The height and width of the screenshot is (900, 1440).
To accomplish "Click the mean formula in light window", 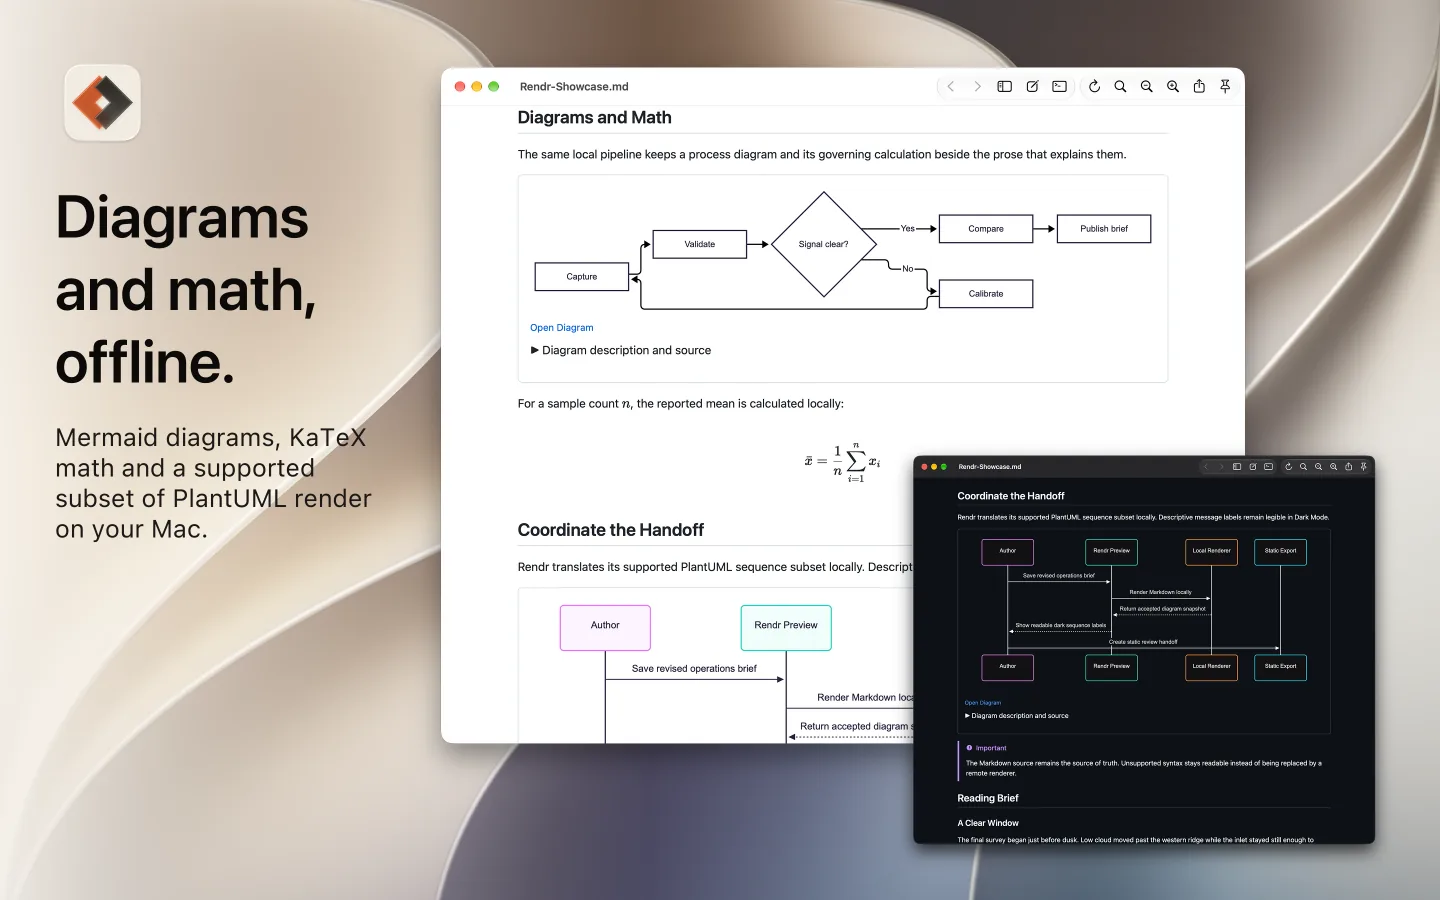I will (842, 462).
